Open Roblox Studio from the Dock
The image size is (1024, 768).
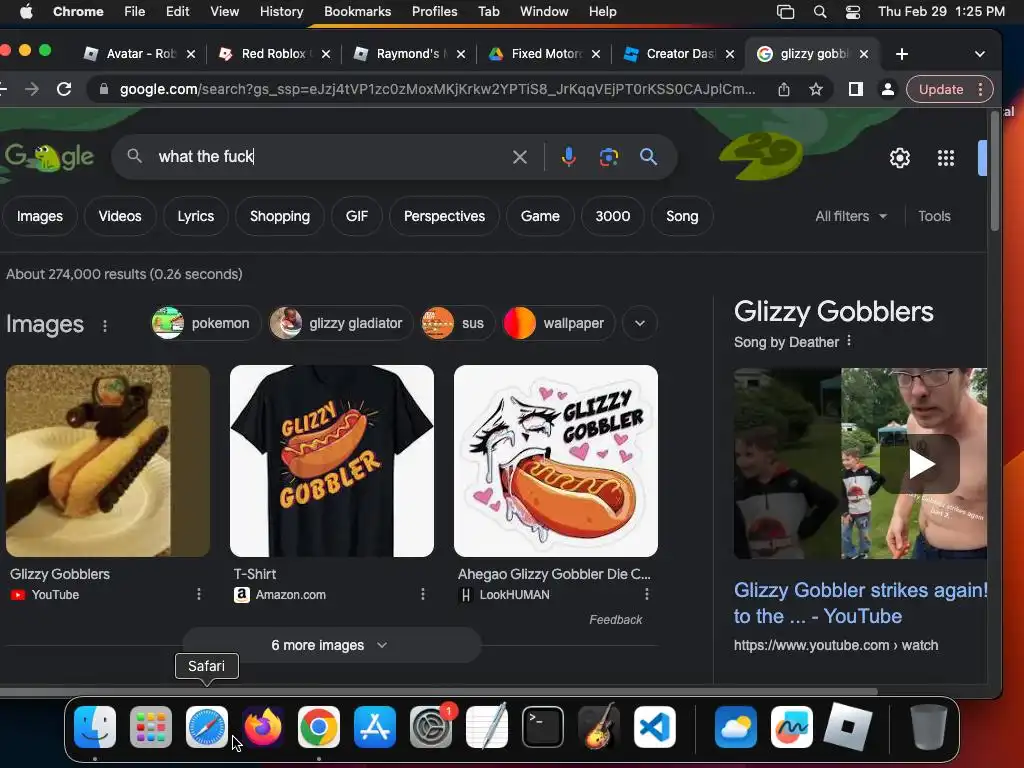coord(848,727)
